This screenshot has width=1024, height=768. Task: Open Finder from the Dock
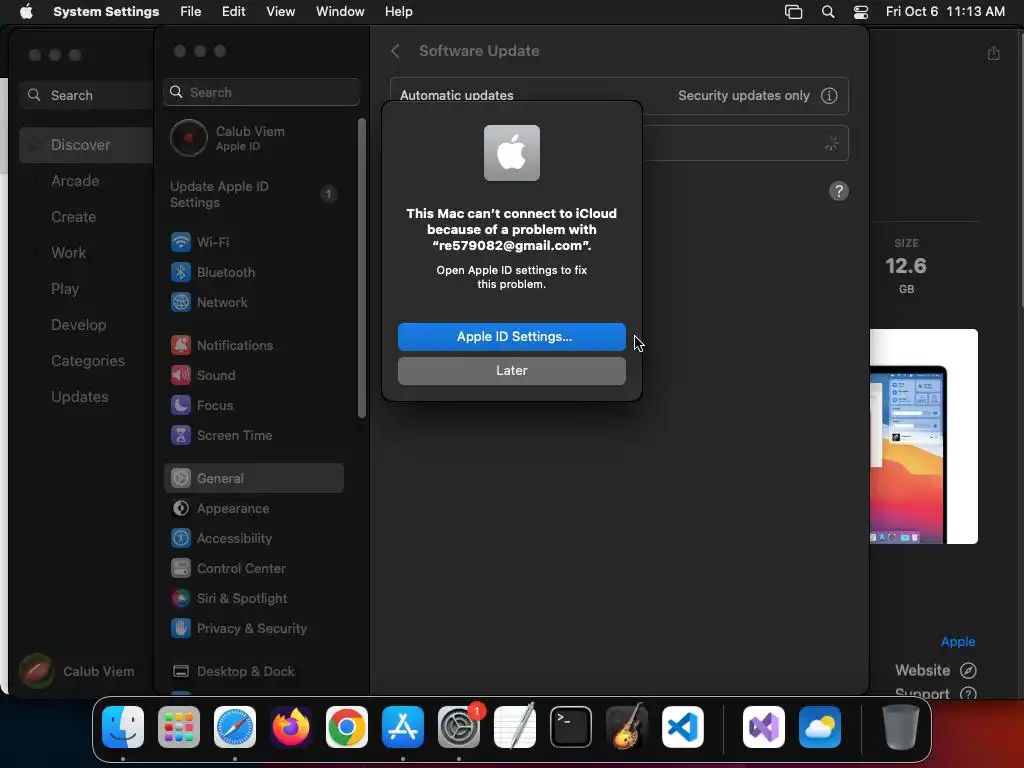click(x=123, y=727)
